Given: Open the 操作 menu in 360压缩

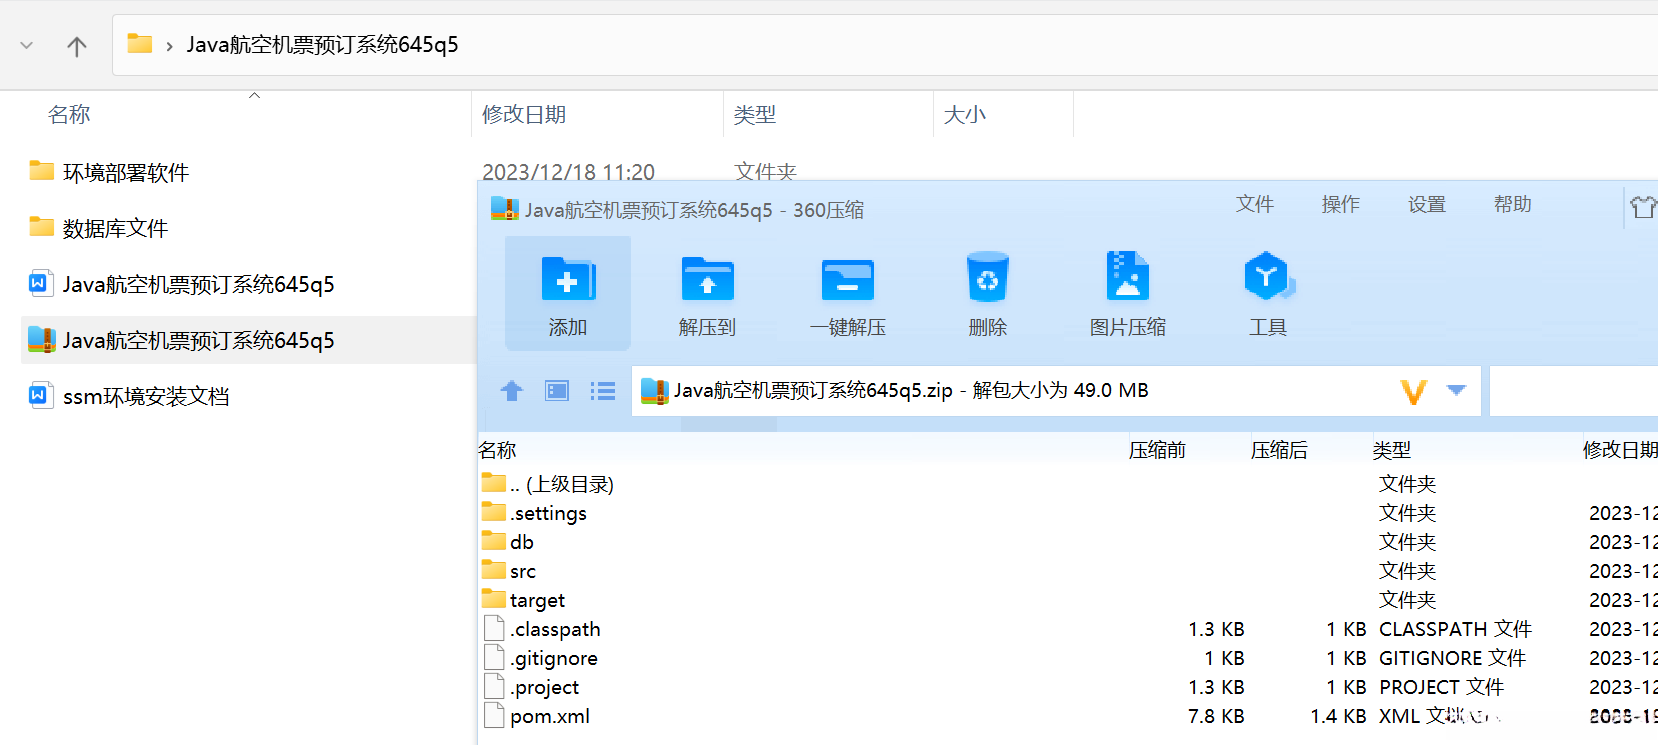Looking at the screenshot, I should pos(1341,204).
